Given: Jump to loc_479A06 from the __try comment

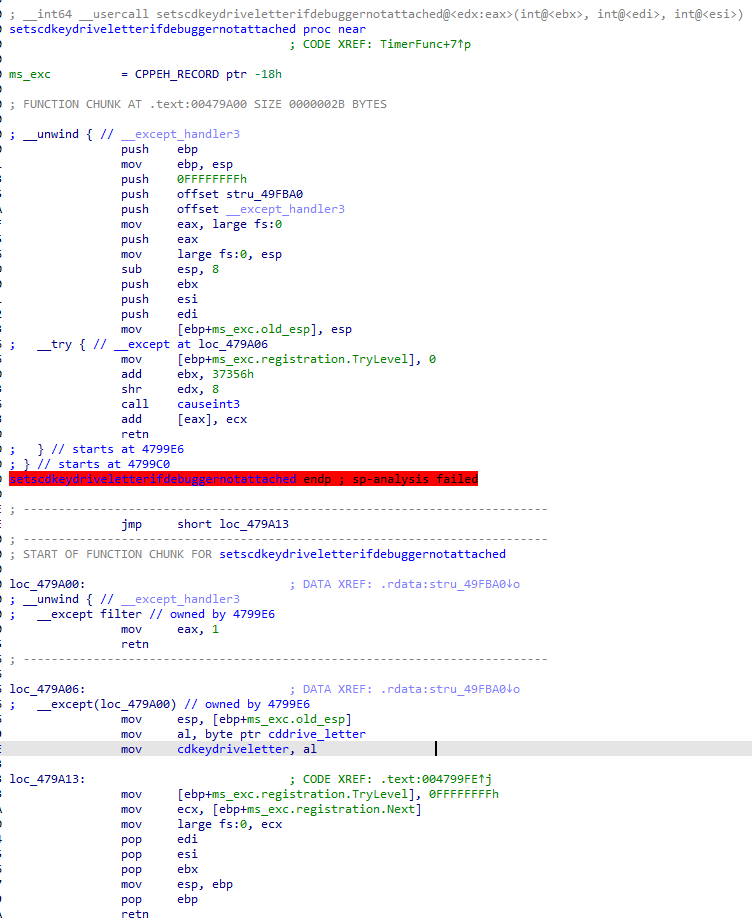Looking at the screenshot, I should 233,344.
